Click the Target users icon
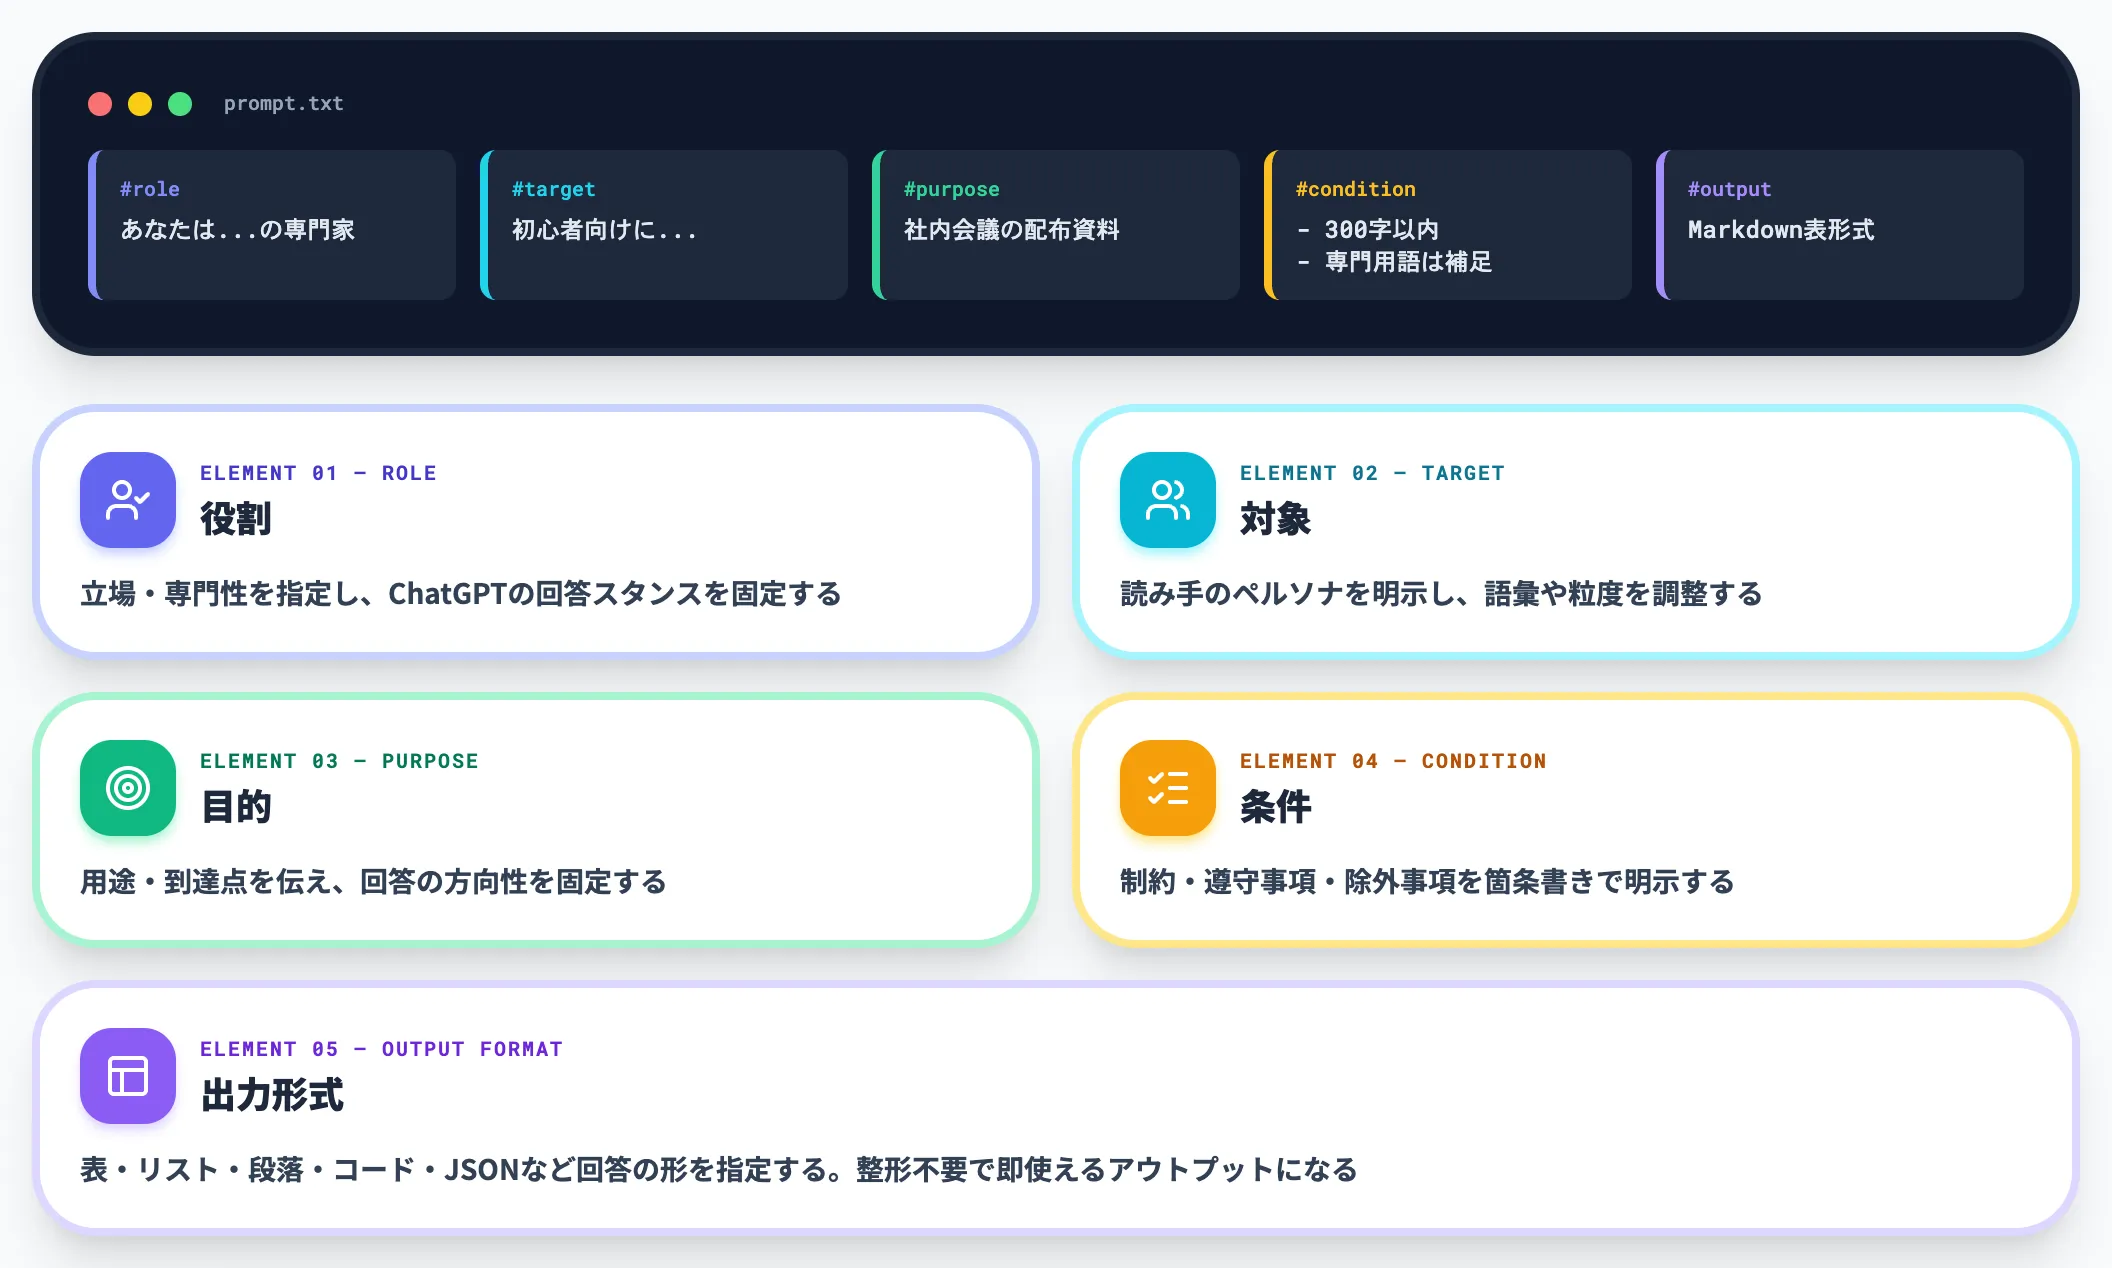This screenshot has height=1268, width=2112. [1168, 500]
